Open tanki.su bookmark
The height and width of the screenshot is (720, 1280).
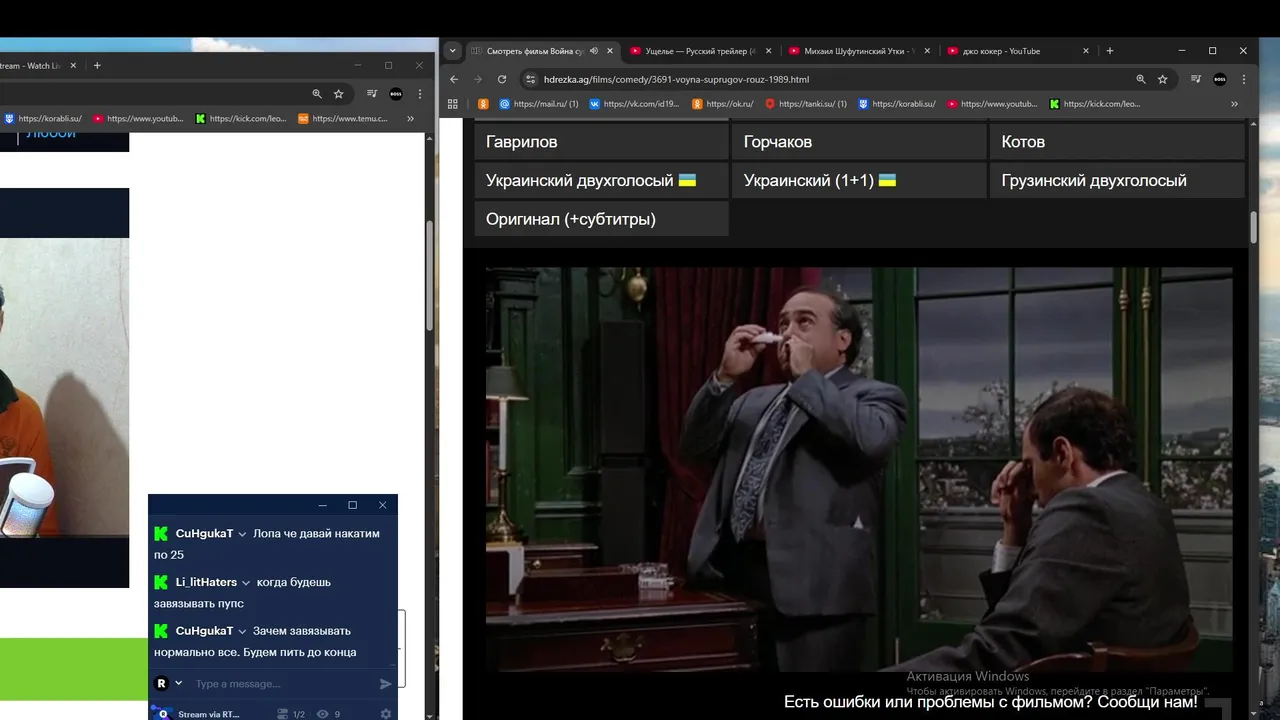[x=807, y=103]
